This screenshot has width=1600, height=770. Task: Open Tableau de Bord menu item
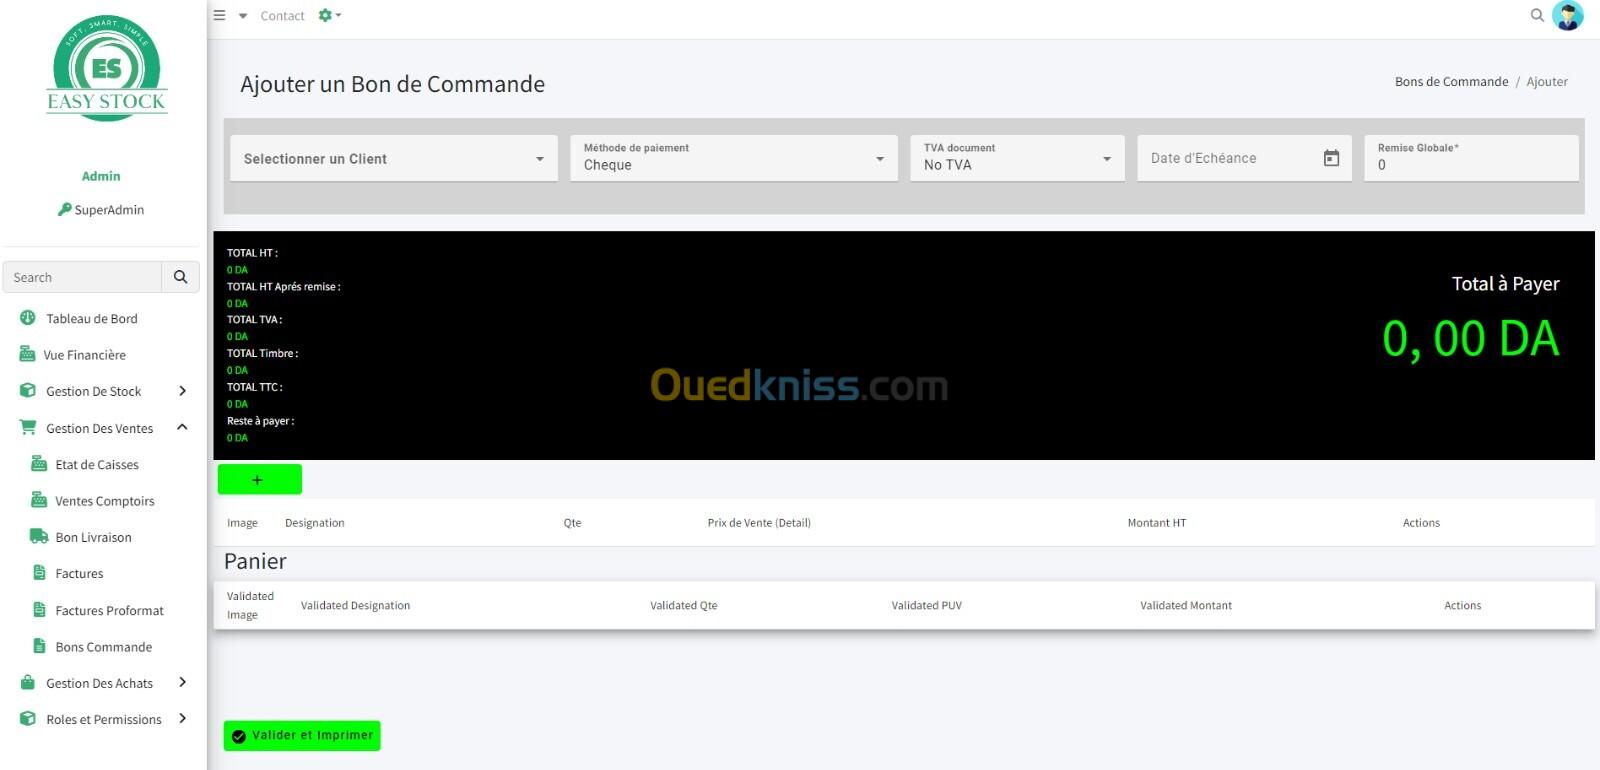point(92,319)
